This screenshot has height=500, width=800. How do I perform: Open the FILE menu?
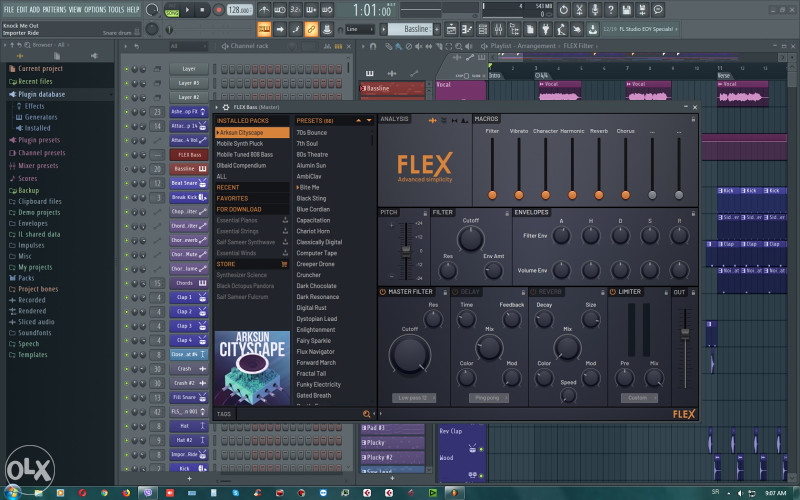tap(9, 9)
